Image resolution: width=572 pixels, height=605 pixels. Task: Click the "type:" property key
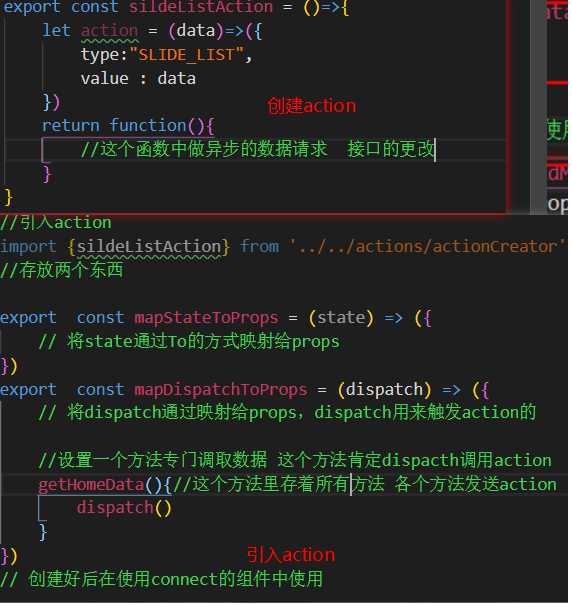coord(104,55)
